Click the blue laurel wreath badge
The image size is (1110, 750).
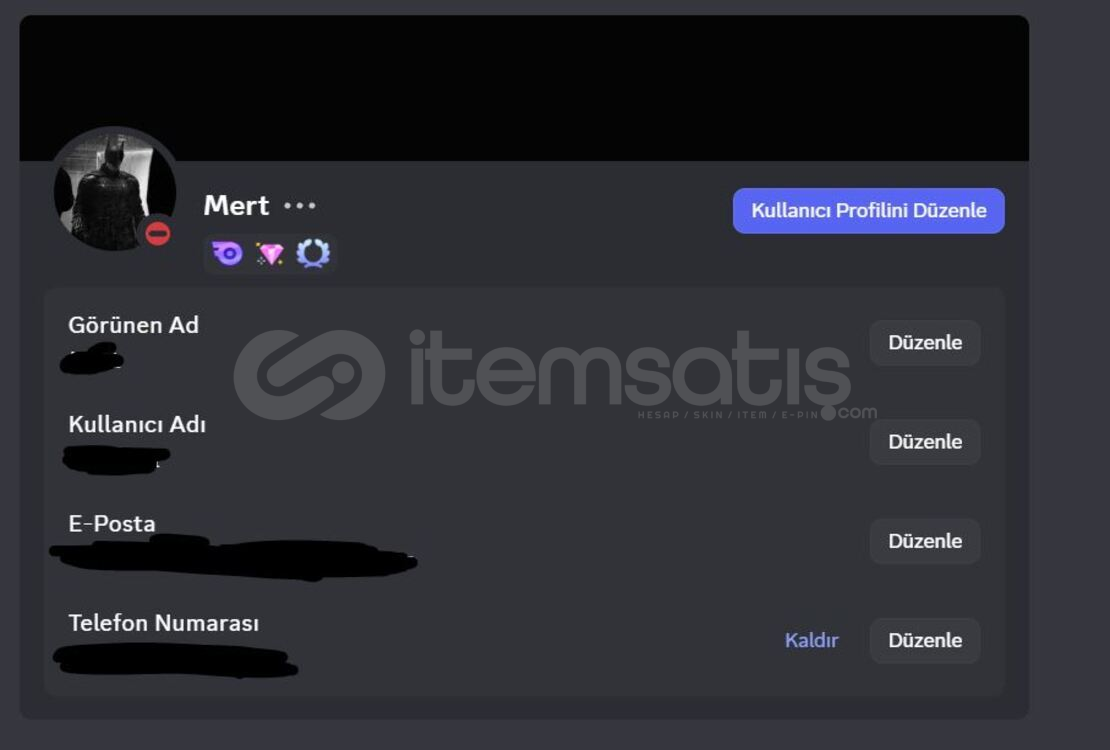click(313, 254)
